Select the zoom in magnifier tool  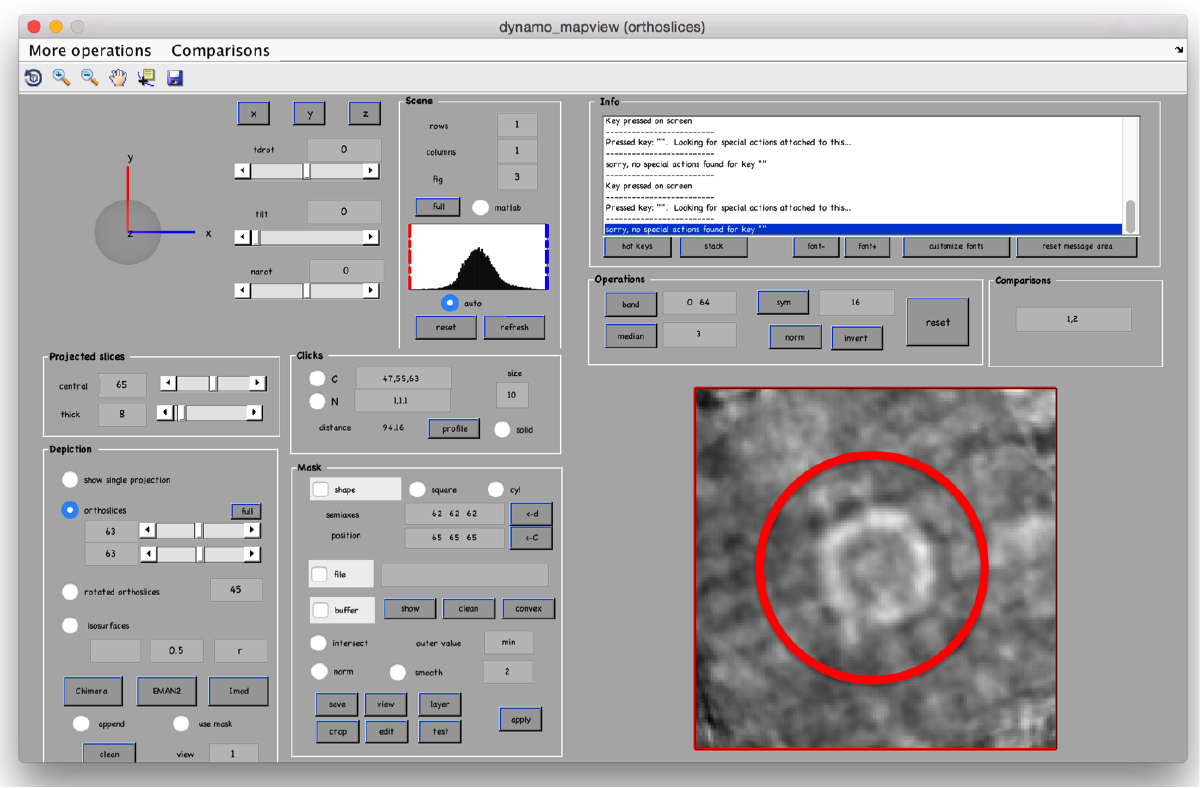tap(62, 77)
